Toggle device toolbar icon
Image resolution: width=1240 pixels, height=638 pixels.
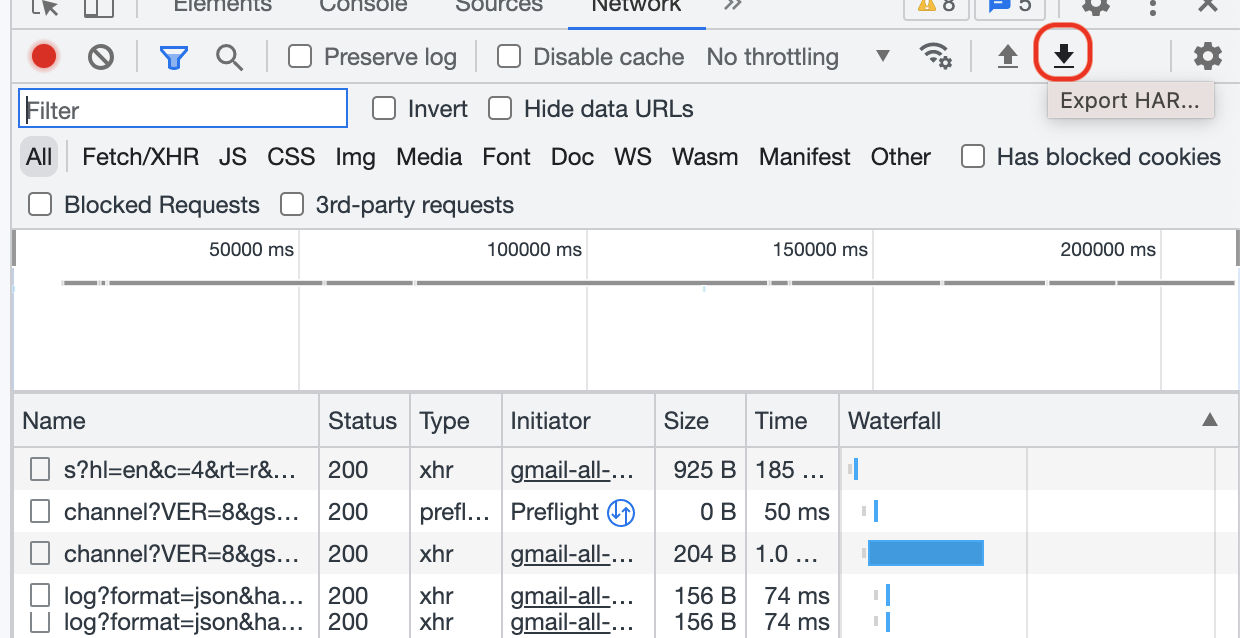98,7
